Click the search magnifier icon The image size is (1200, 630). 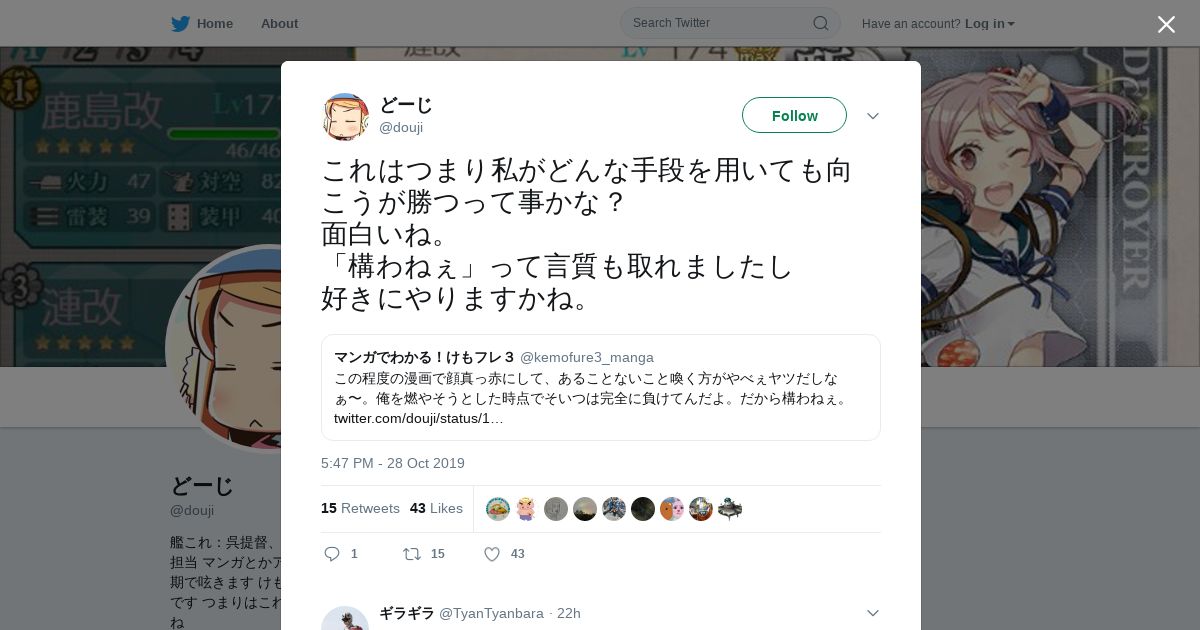820,23
